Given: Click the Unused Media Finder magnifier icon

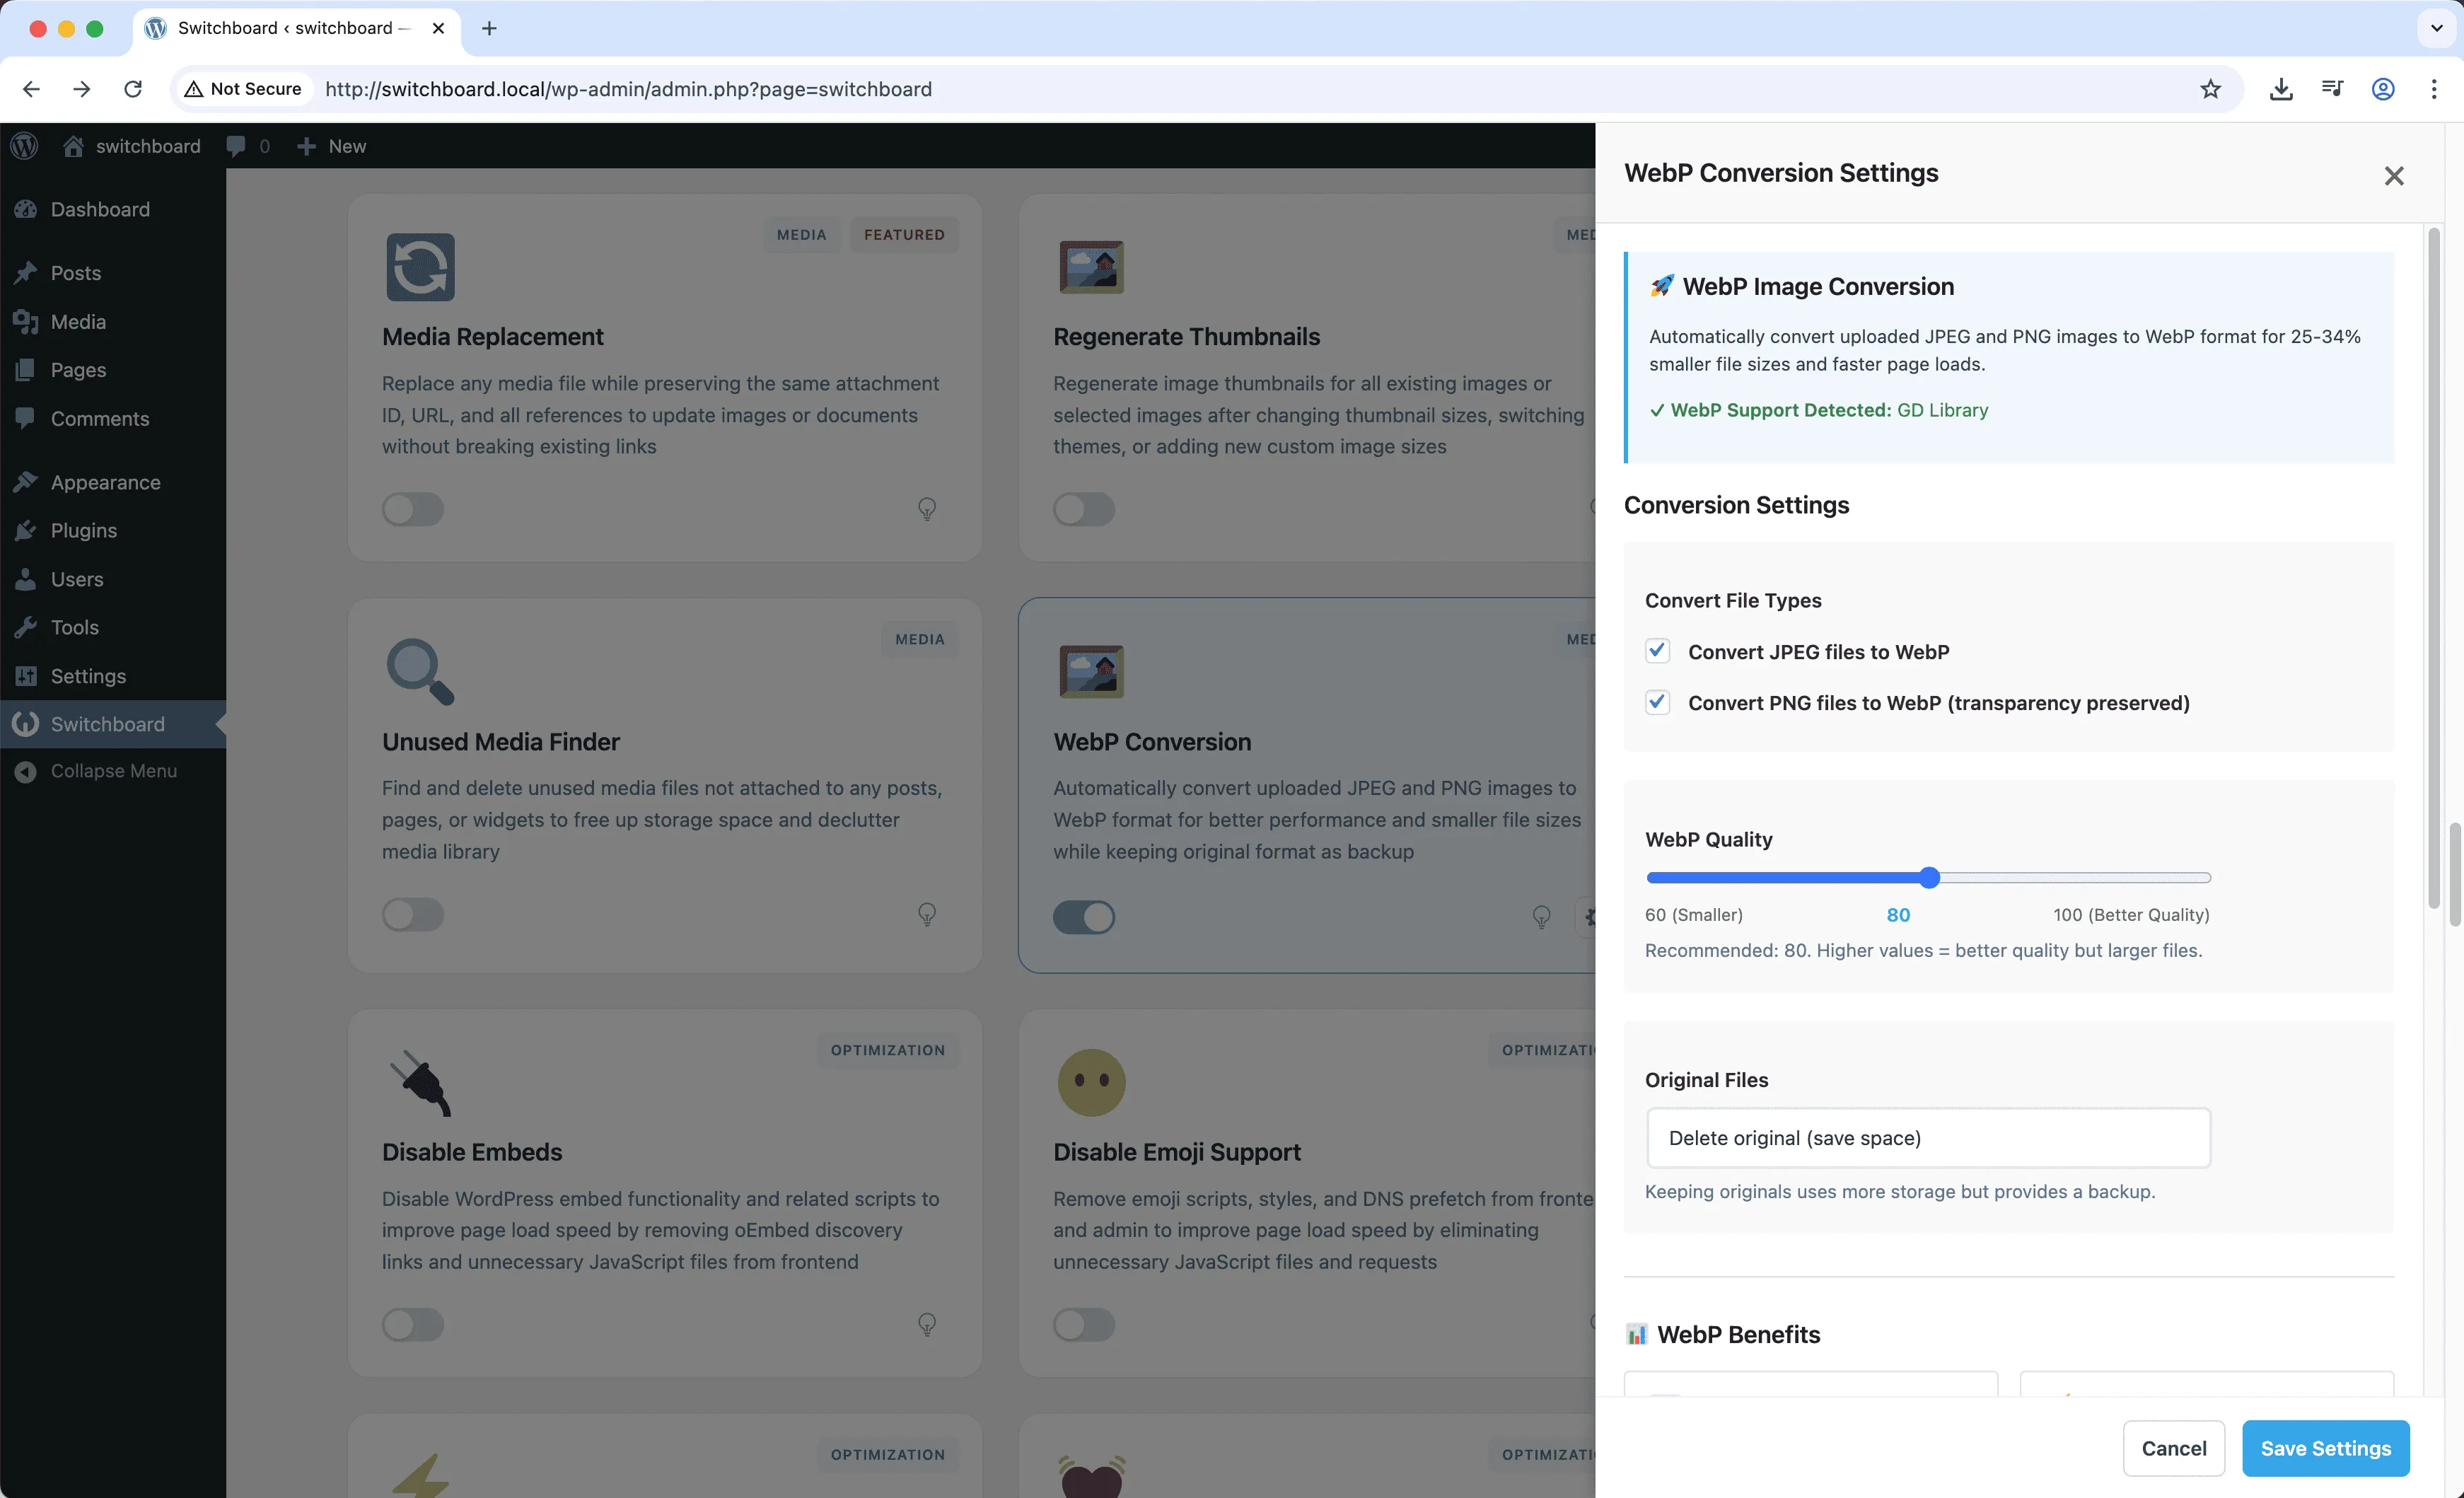Looking at the screenshot, I should point(419,671).
